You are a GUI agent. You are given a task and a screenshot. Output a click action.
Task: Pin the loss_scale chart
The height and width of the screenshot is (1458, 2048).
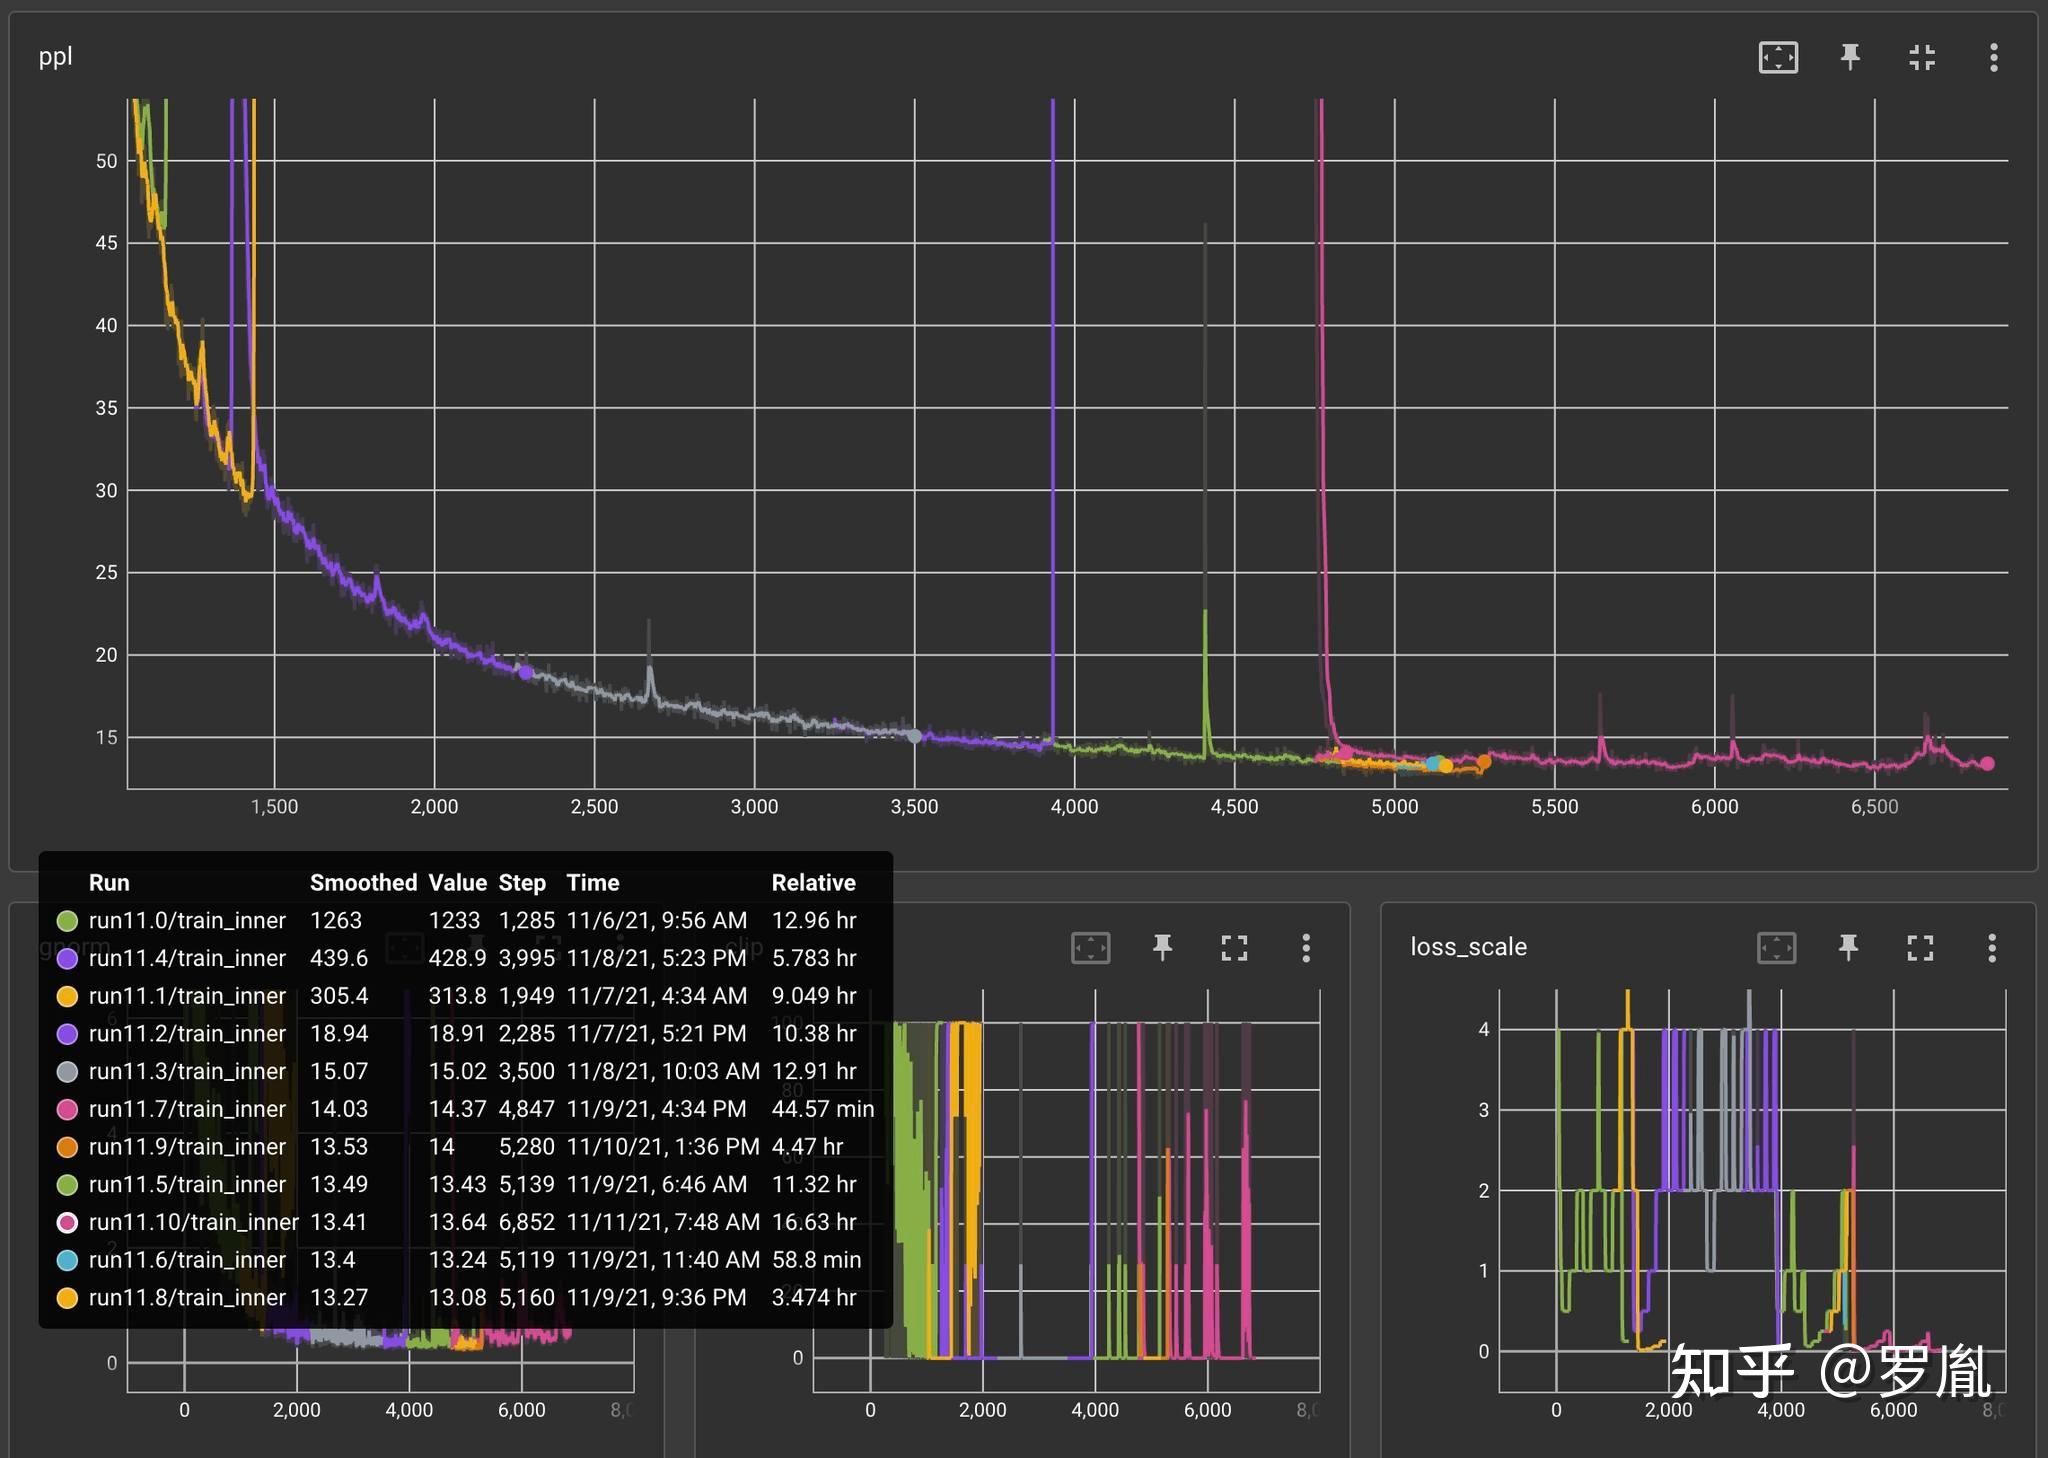click(x=1848, y=947)
